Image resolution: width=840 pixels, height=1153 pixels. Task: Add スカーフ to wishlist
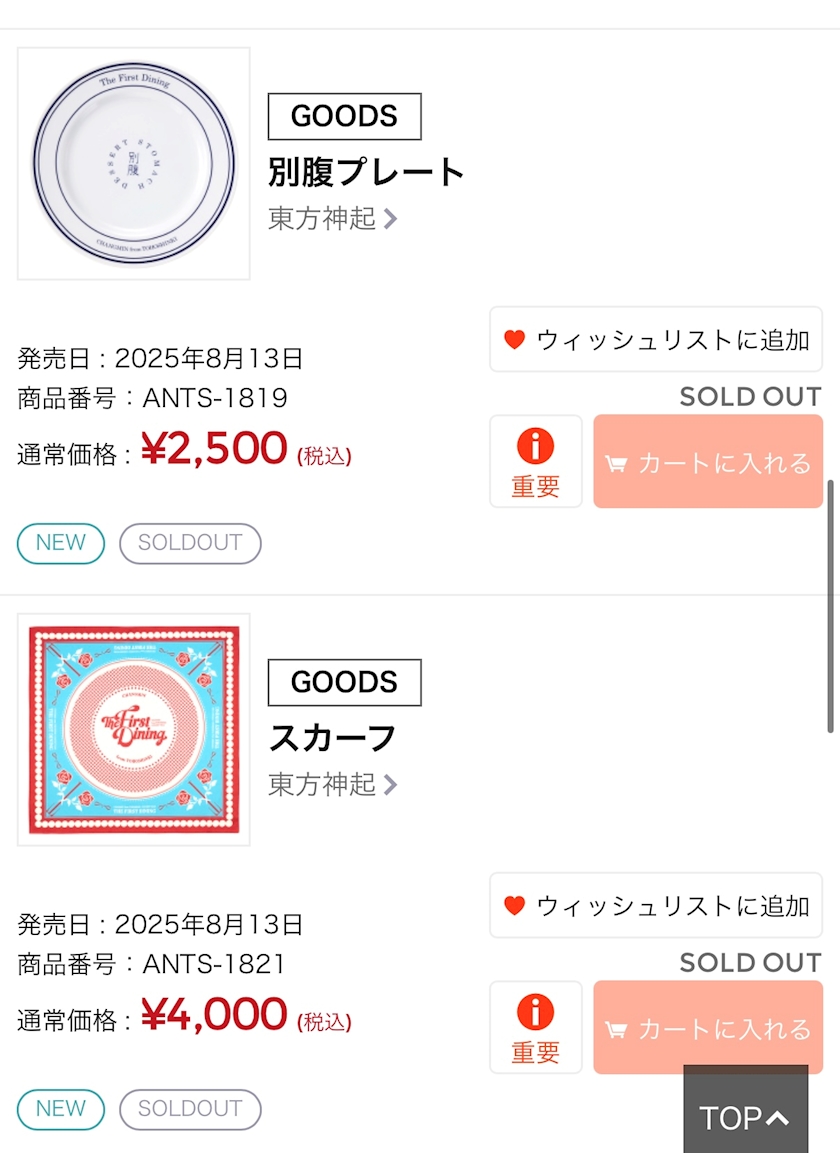pos(656,906)
